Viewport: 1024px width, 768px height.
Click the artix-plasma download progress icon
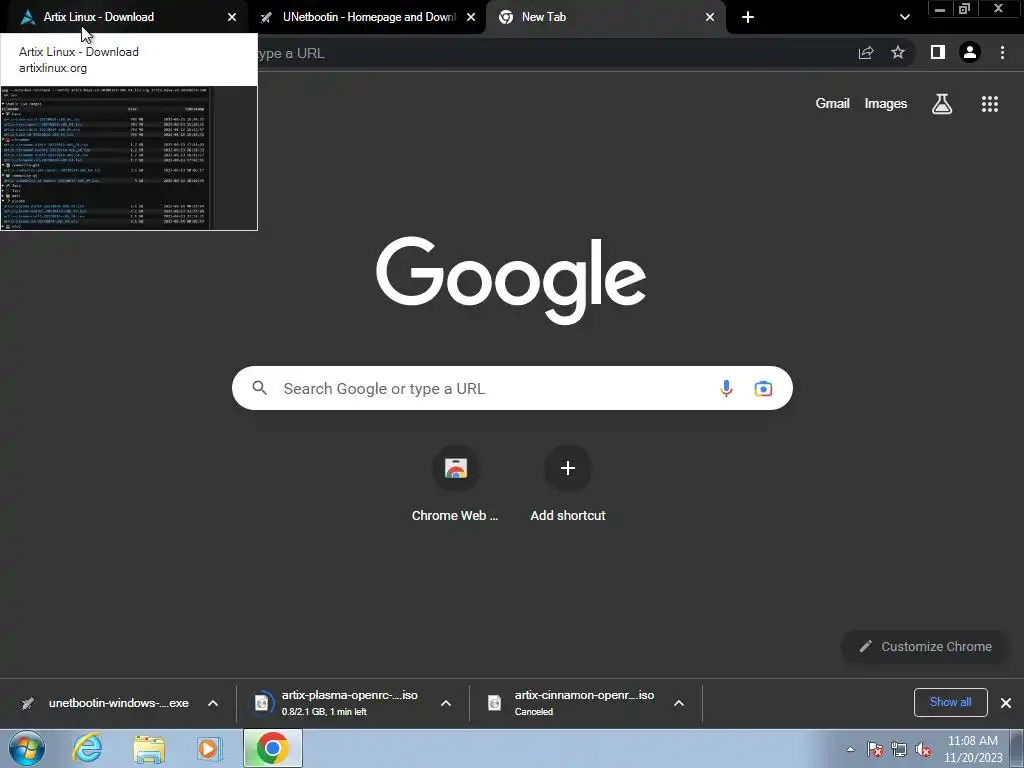[x=261, y=703]
